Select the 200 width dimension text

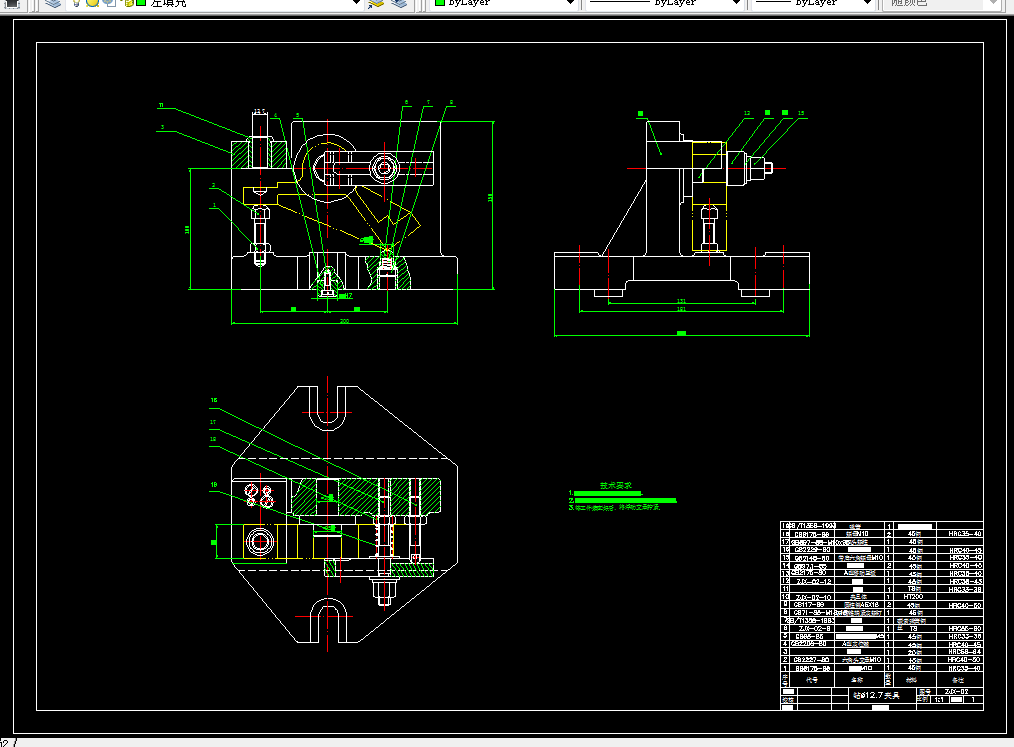(x=345, y=321)
